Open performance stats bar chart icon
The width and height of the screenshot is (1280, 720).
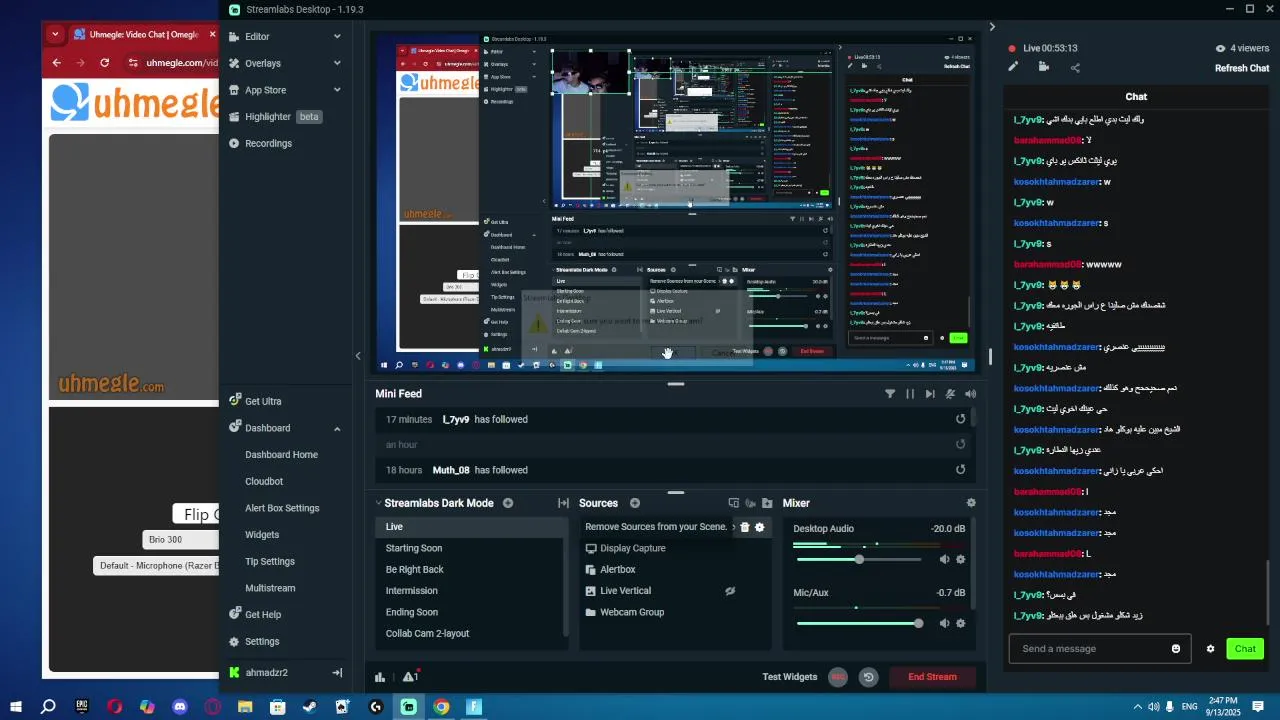[380, 677]
